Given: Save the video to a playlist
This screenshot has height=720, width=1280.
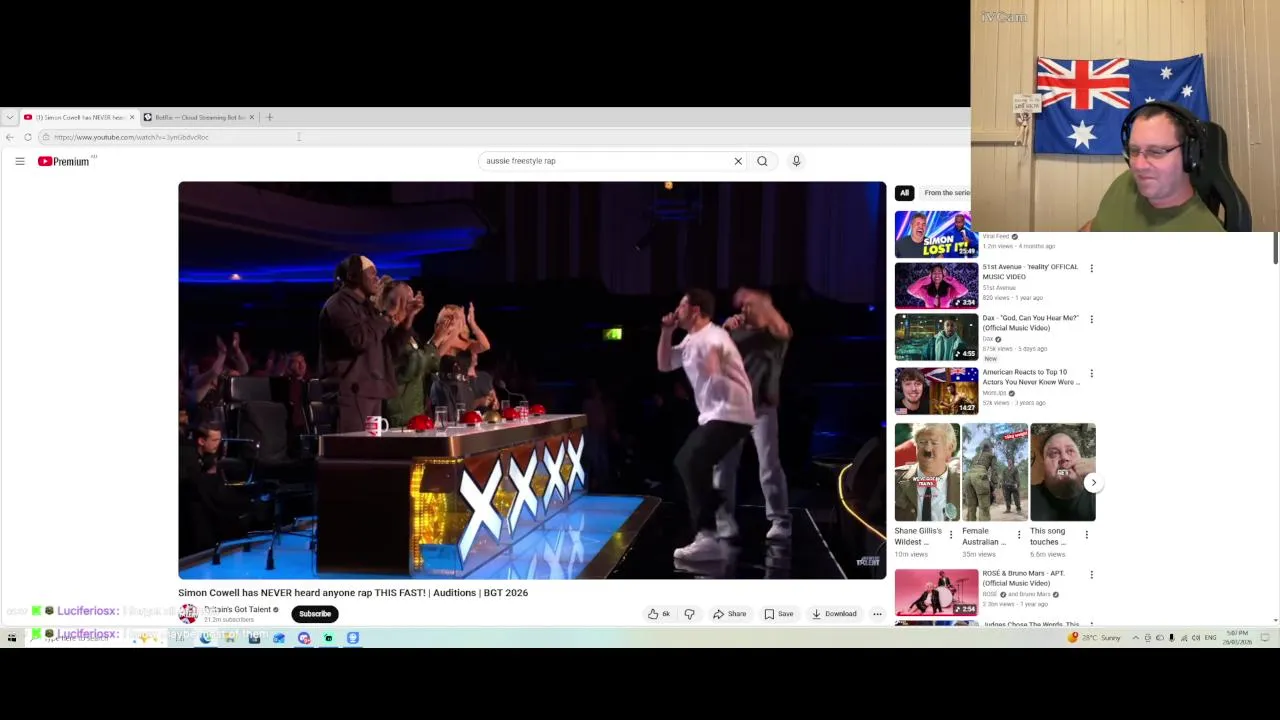Looking at the screenshot, I should point(779,614).
